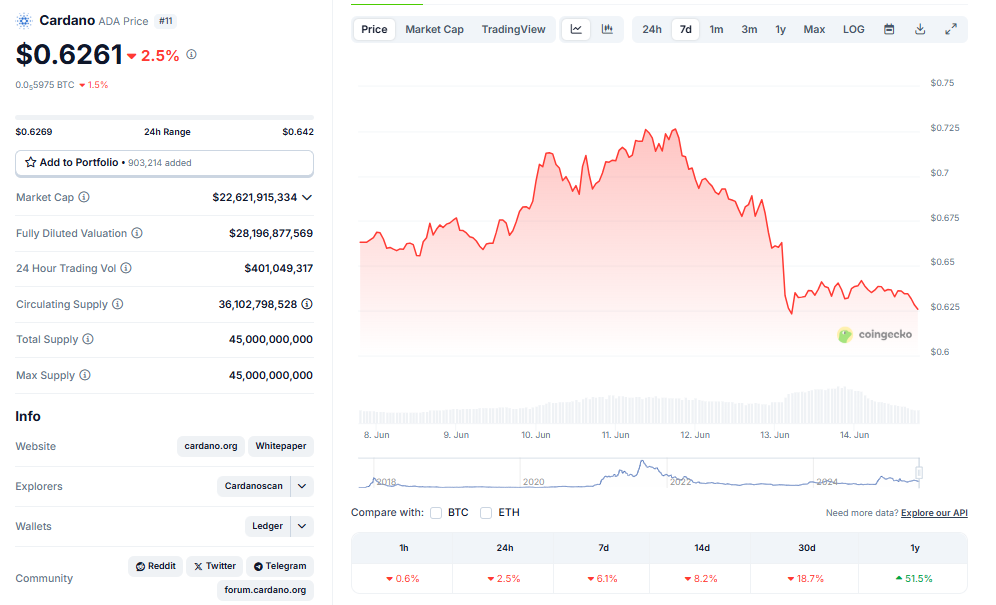Open Ledger wallet button

pyautogui.click(x=267, y=526)
